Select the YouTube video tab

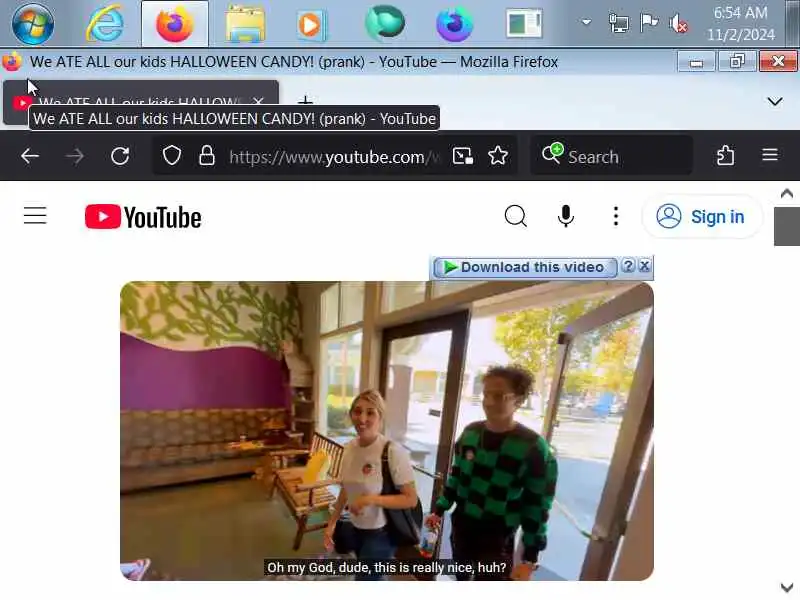tap(141, 102)
